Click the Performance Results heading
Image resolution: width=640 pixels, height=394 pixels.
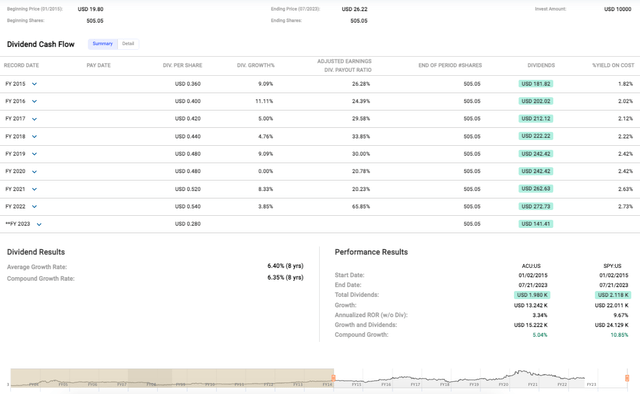[x=371, y=252]
